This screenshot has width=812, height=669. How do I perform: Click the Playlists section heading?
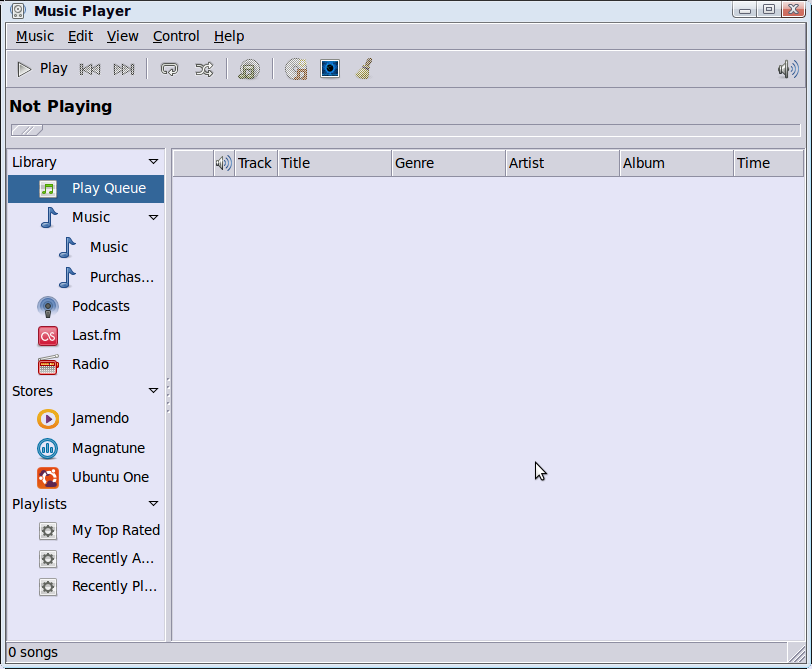pyautogui.click(x=39, y=504)
